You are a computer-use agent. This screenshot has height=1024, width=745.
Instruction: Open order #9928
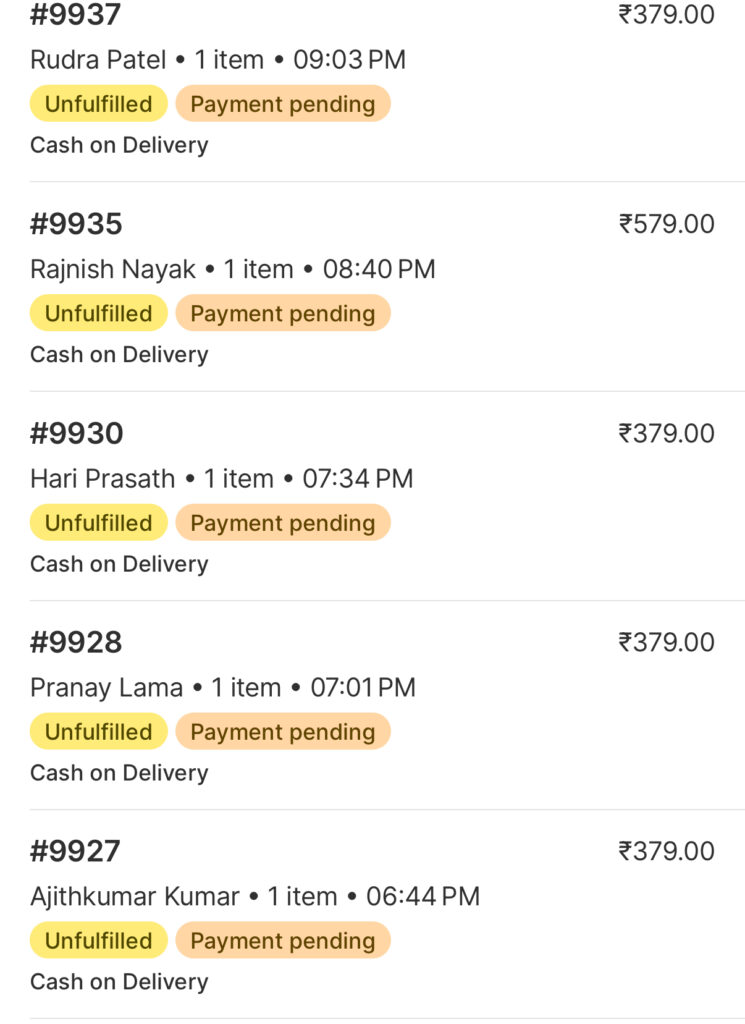(76, 642)
